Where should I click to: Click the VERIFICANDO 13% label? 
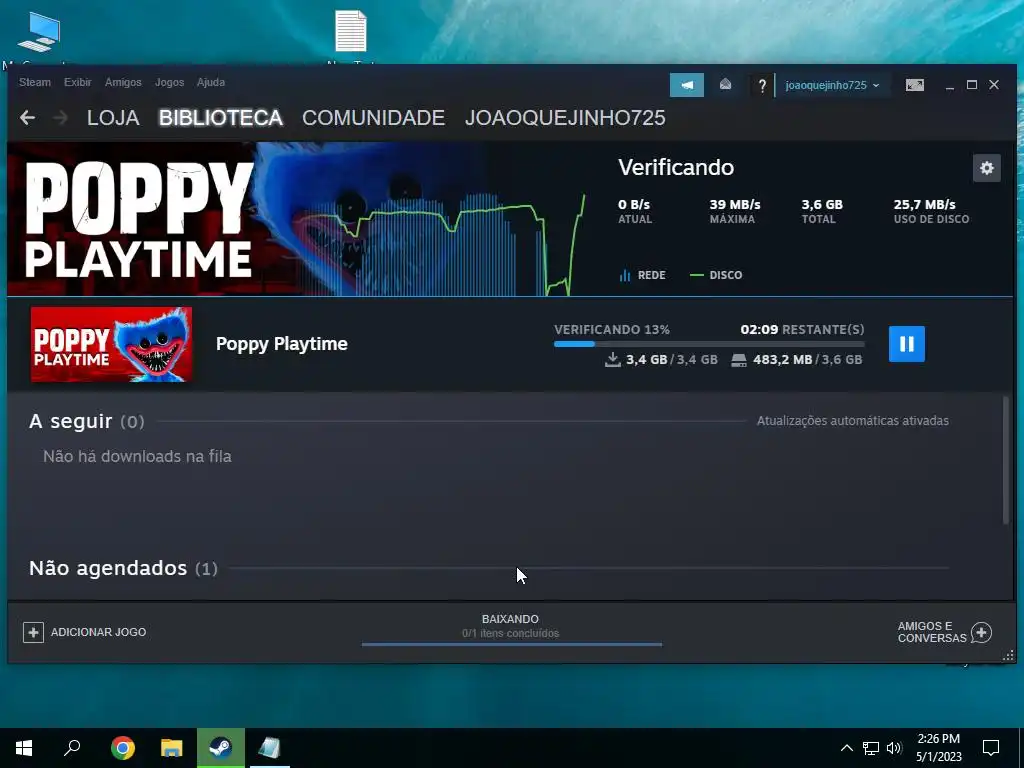tap(612, 329)
